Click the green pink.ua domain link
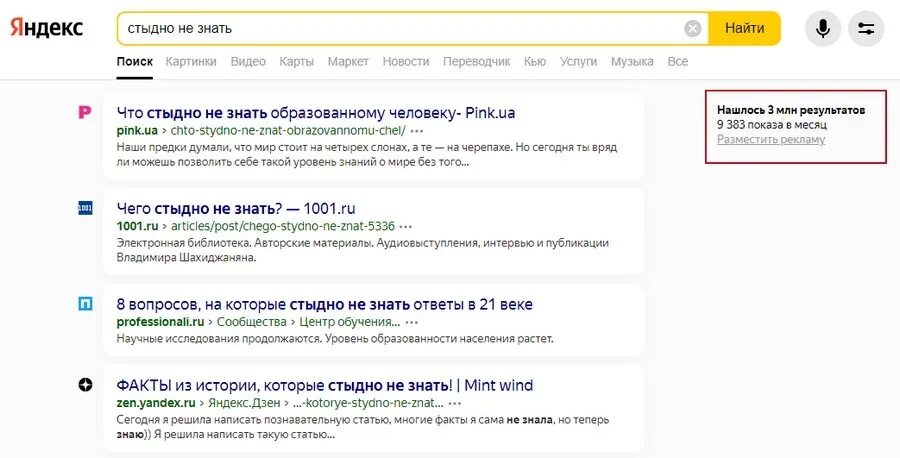The image size is (900, 458). coord(137,130)
